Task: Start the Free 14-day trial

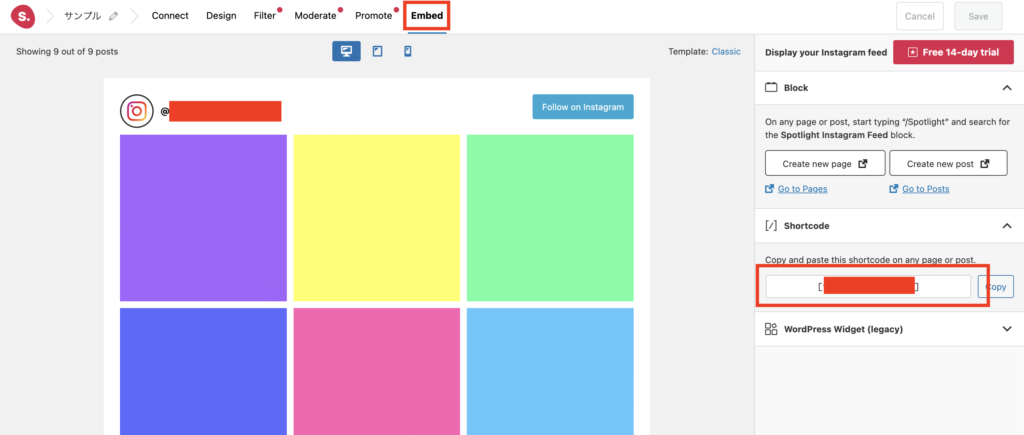Action: [953, 52]
